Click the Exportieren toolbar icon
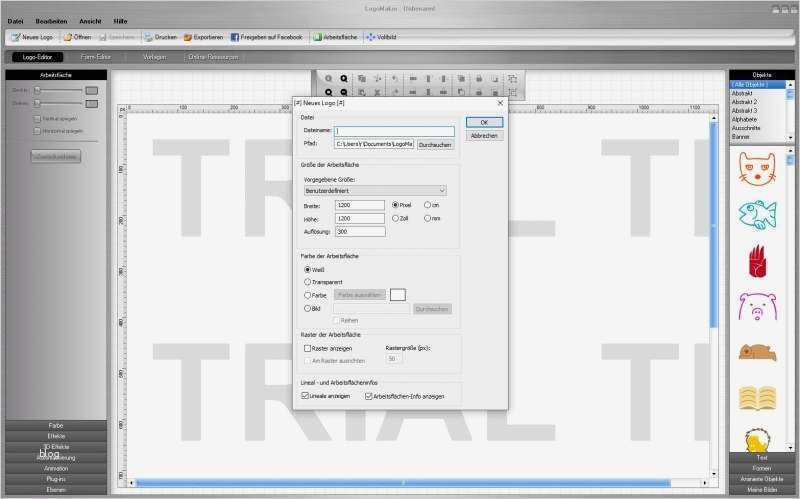Image resolution: width=800 pixels, height=499 pixels. pos(188,37)
